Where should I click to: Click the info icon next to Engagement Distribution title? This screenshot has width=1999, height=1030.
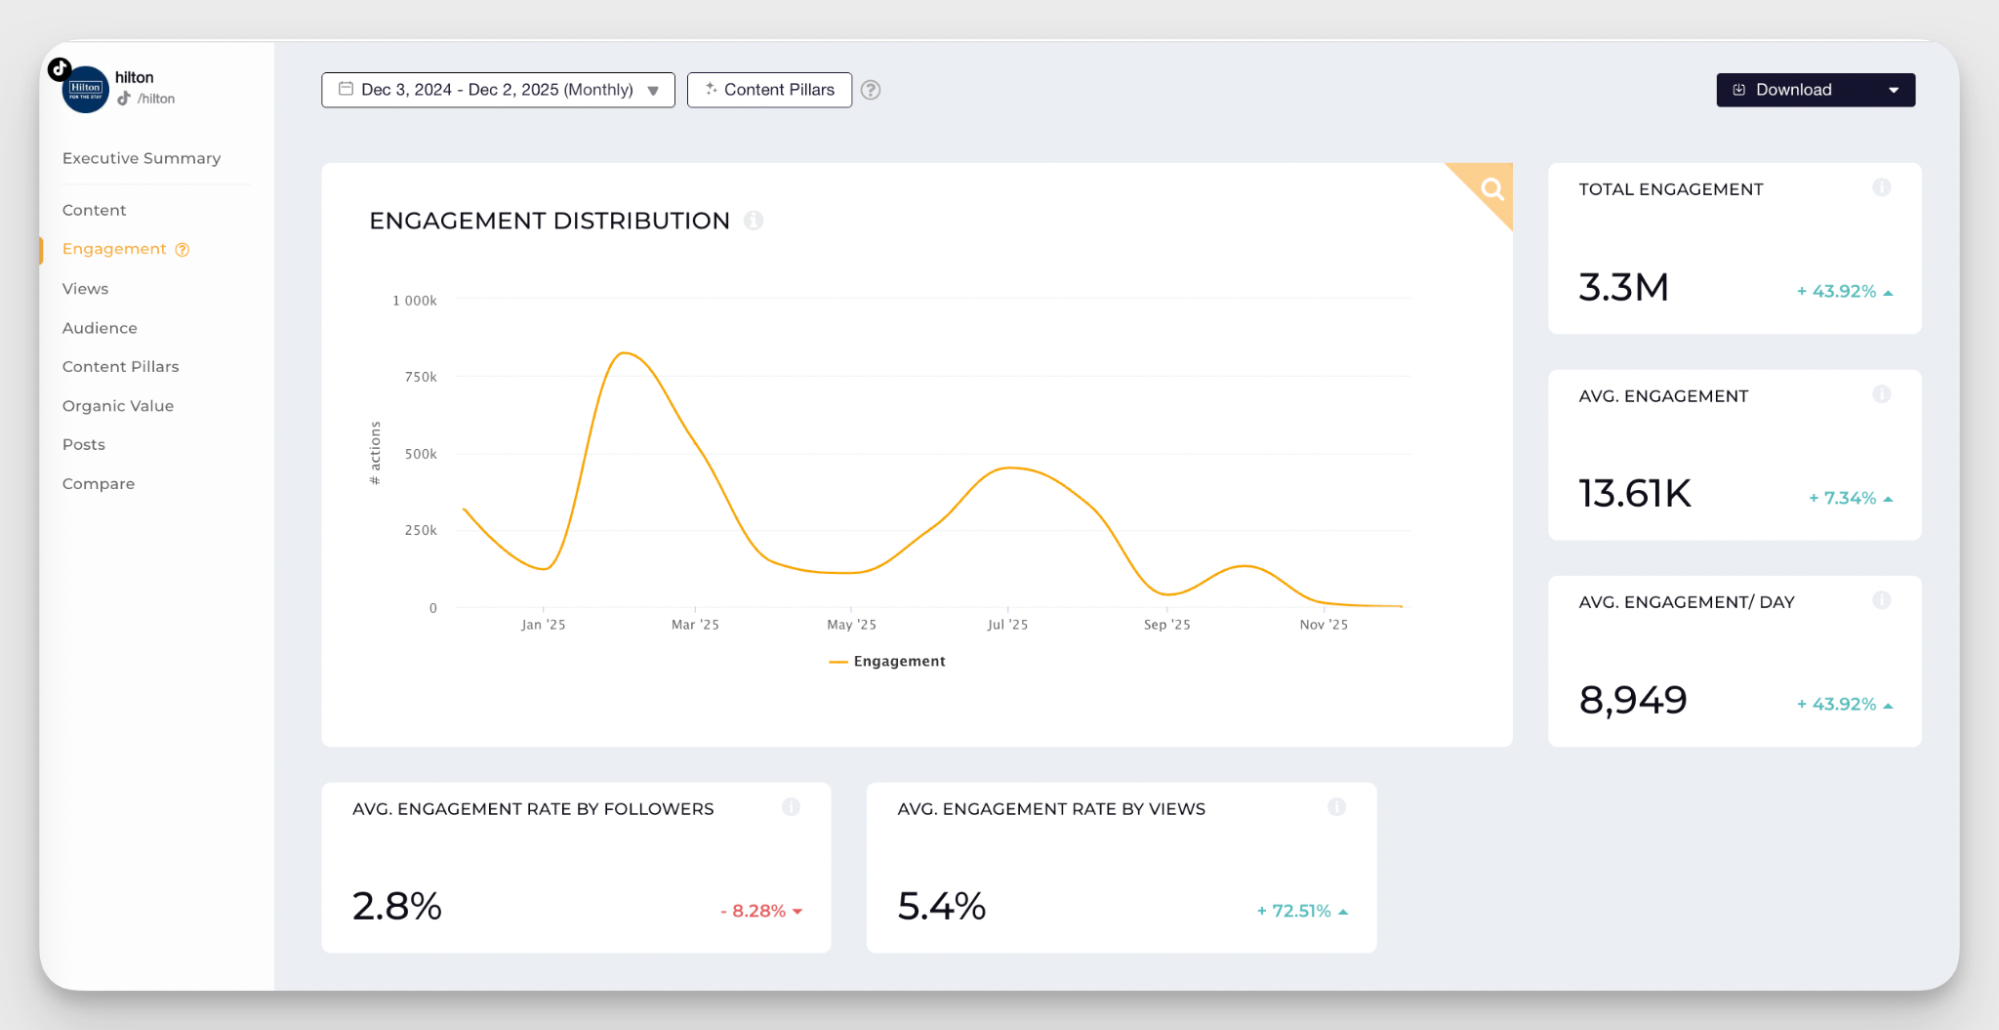pyautogui.click(x=754, y=220)
